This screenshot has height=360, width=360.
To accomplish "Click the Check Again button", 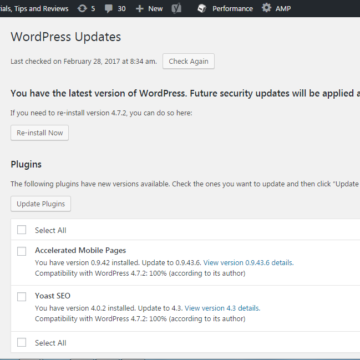I will [188, 61].
